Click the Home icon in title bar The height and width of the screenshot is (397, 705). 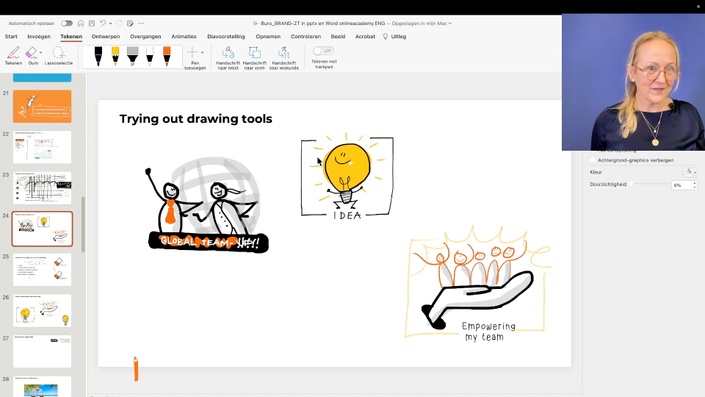[x=80, y=23]
